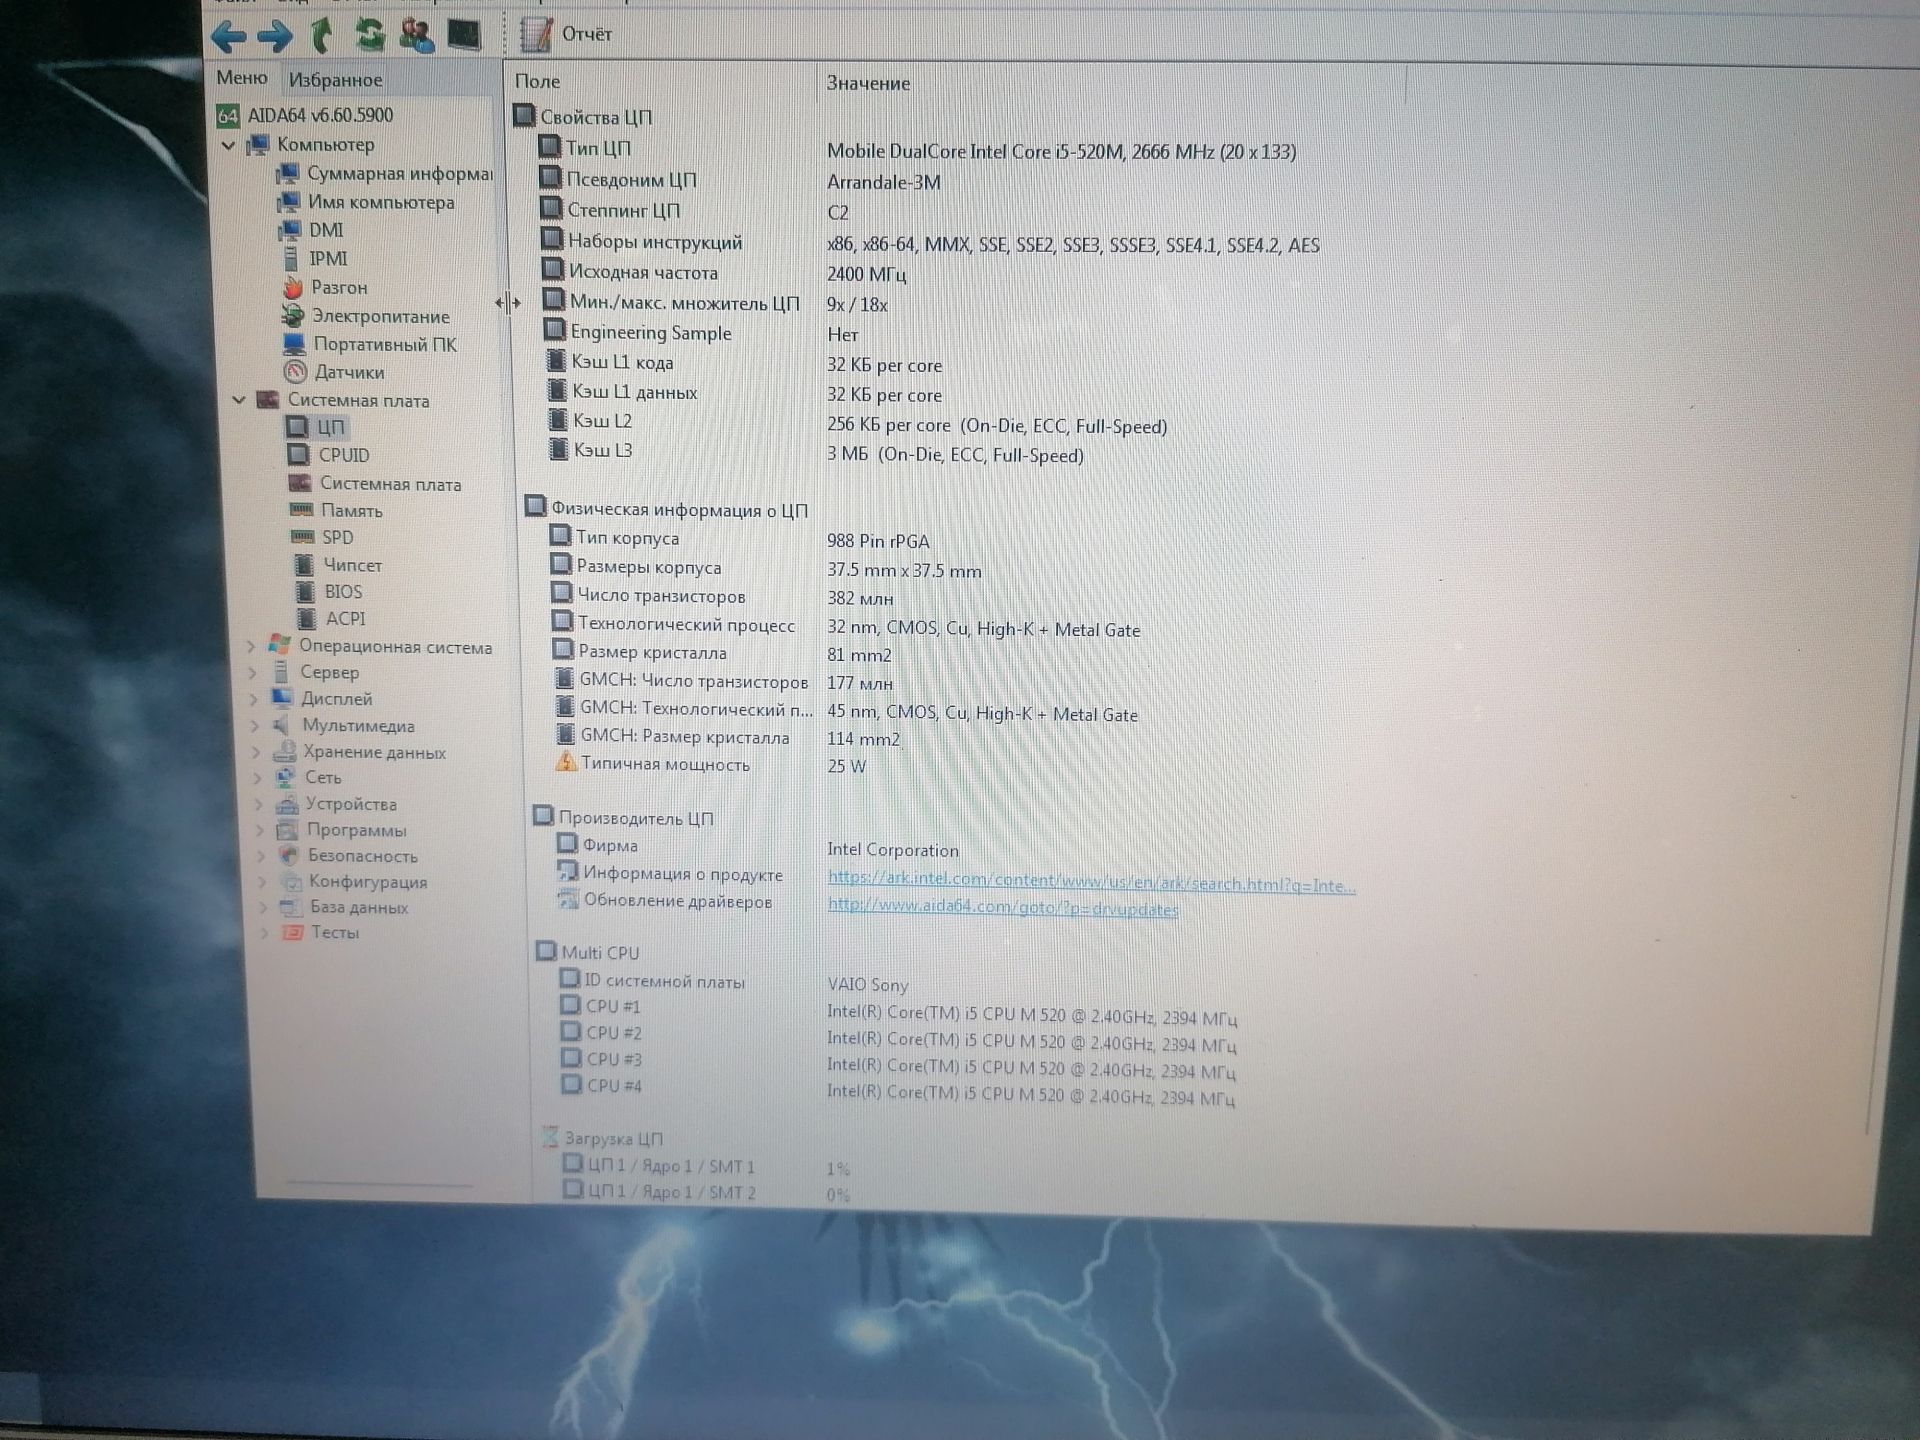Click the Поле column header
Image resolution: width=1920 pixels, height=1440 pixels.
point(538,82)
